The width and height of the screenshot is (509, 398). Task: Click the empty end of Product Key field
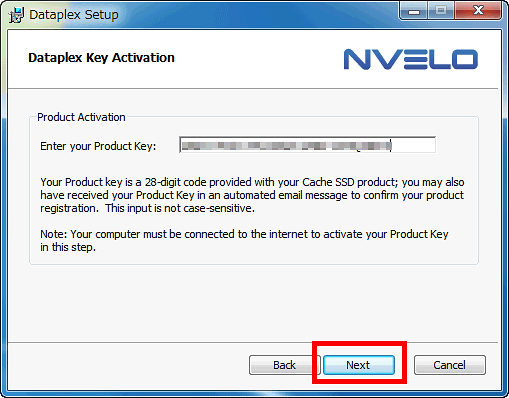pos(413,145)
